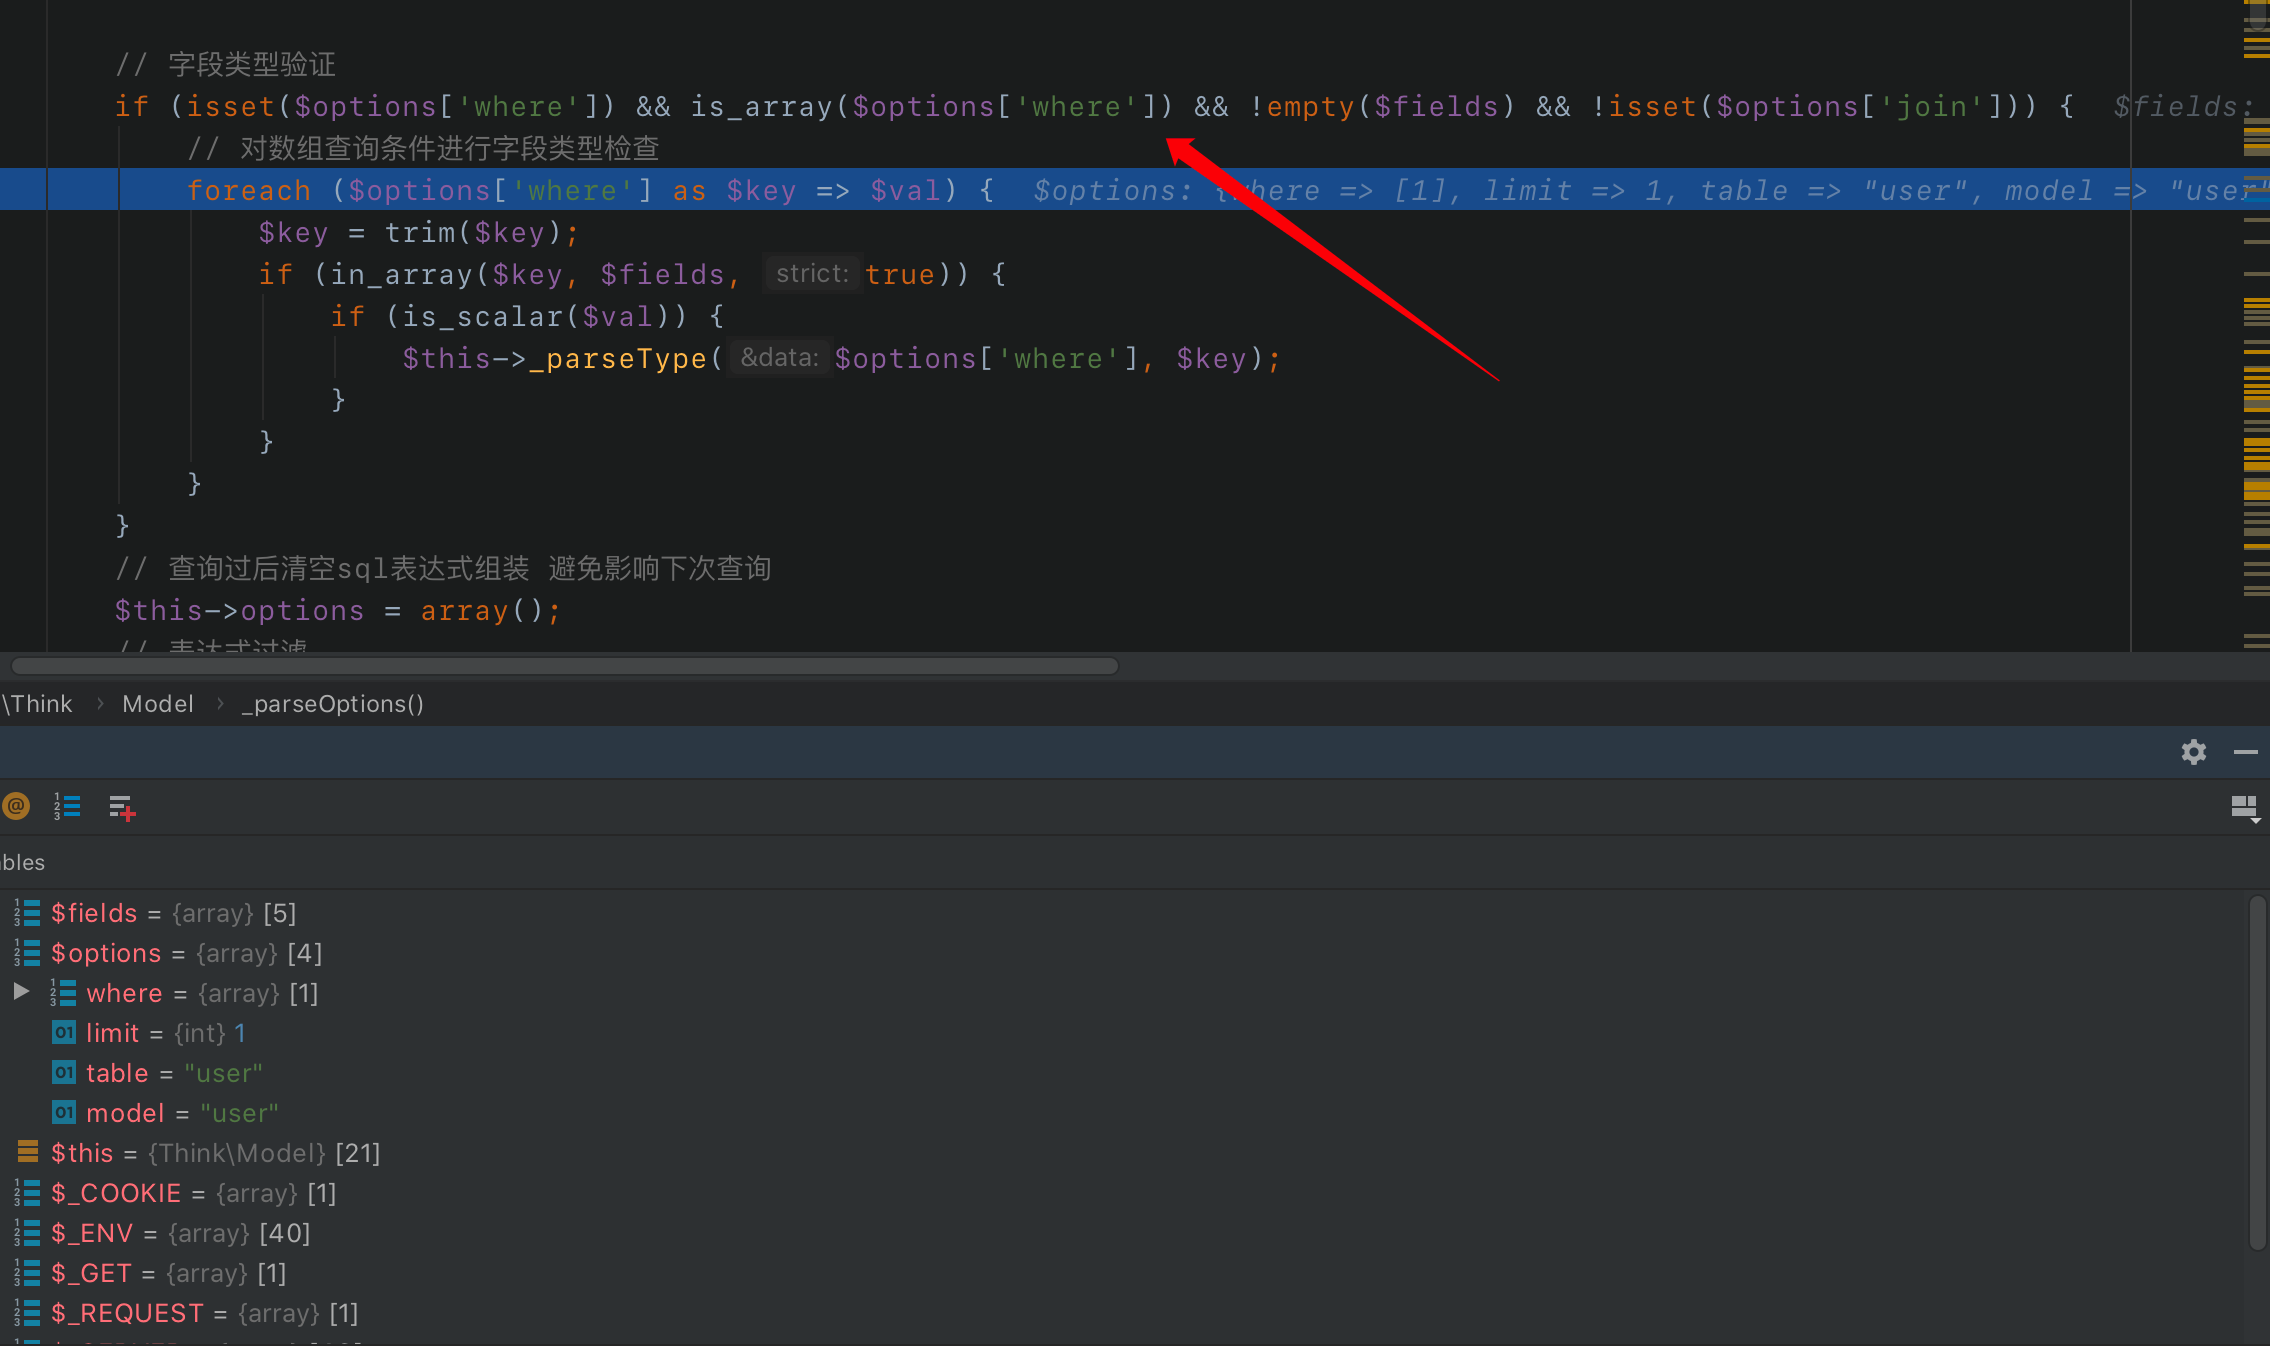
Task: Click the array icon beside $fields
Action: point(28,913)
